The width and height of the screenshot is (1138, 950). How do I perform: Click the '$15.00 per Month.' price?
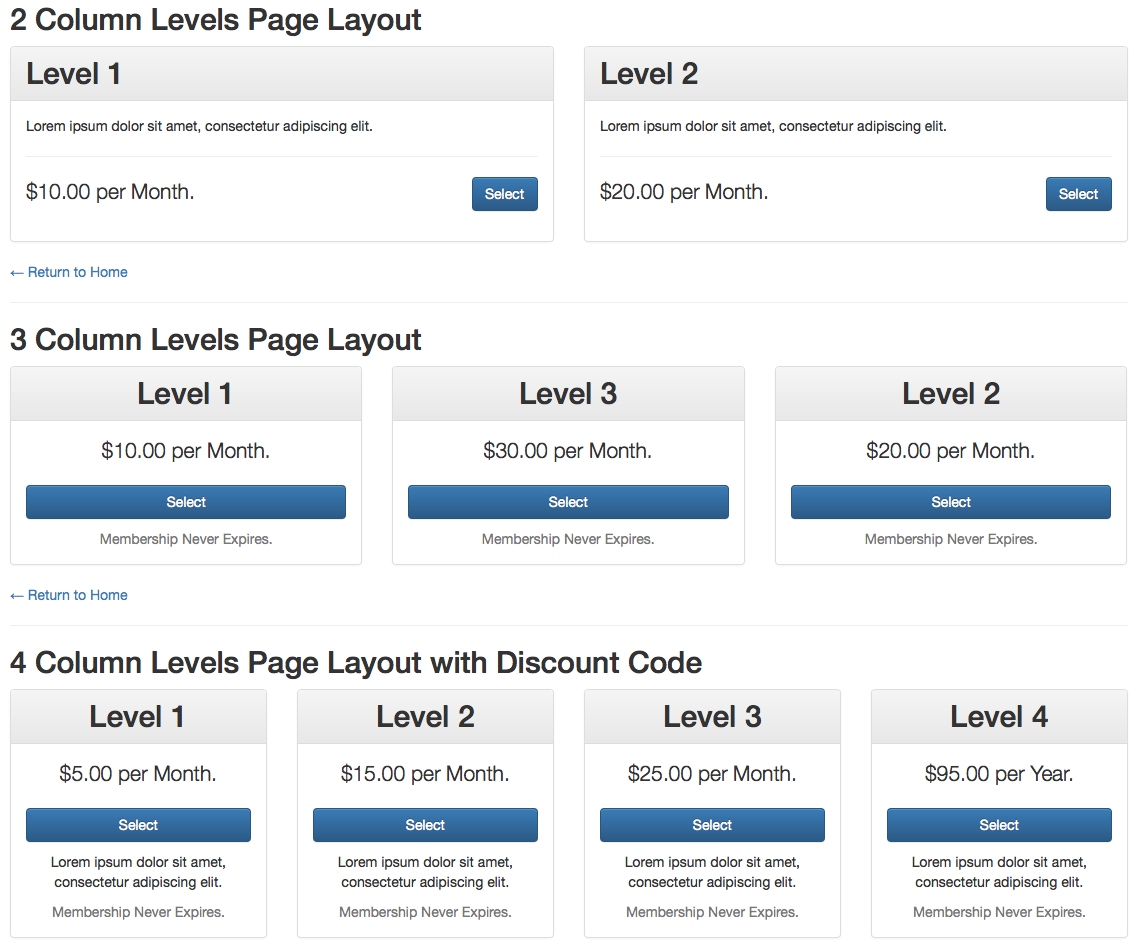pos(425,774)
